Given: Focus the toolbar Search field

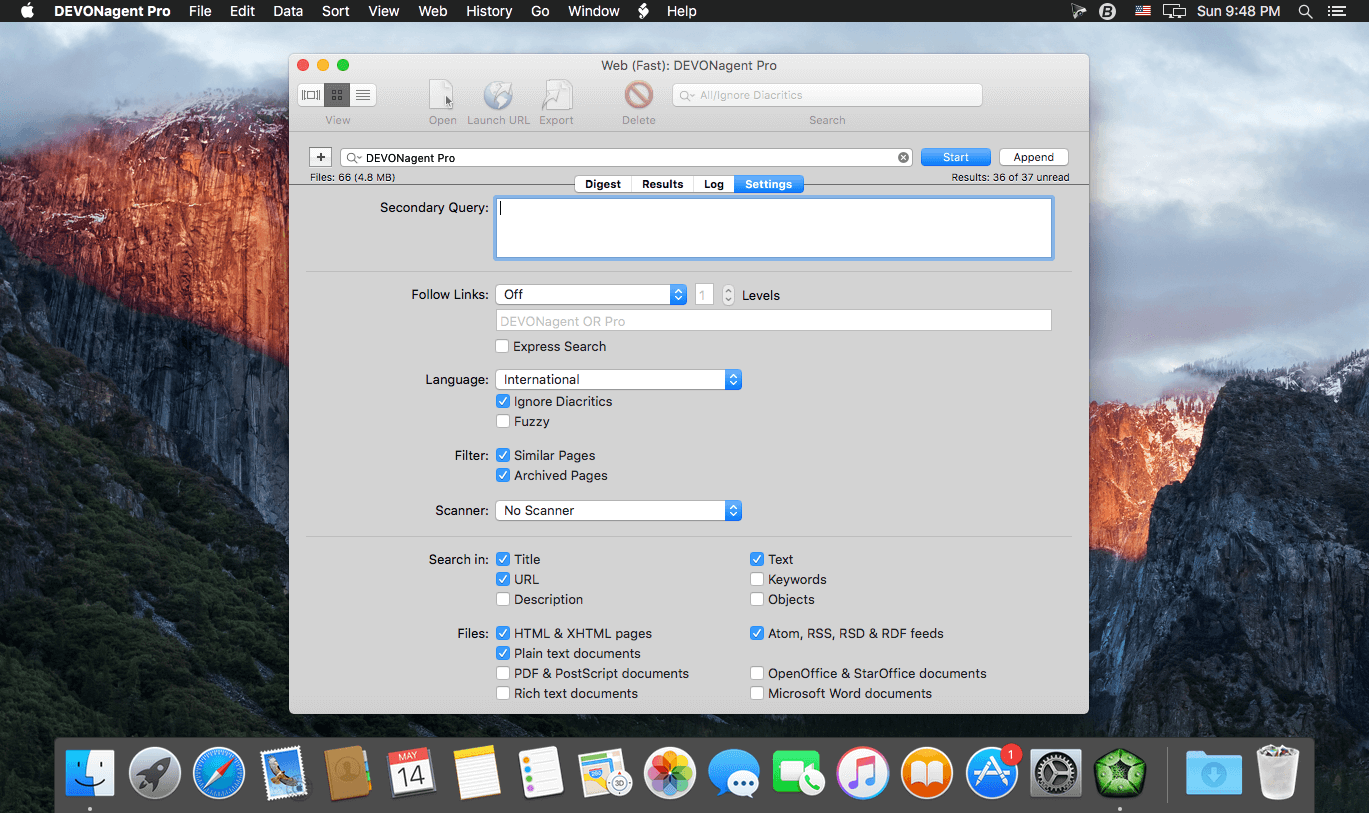Looking at the screenshot, I should pyautogui.click(x=827, y=96).
